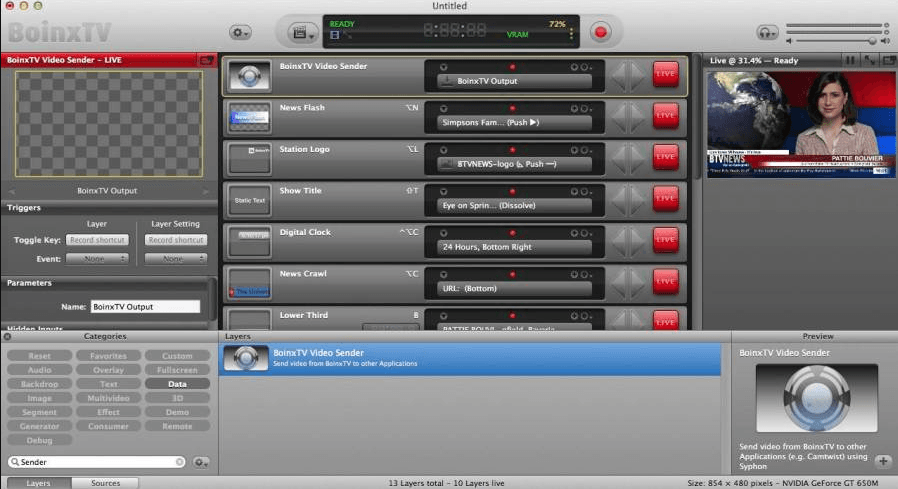Select the Overlay category
898x489 pixels.
pyautogui.click(x=108, y=370)
